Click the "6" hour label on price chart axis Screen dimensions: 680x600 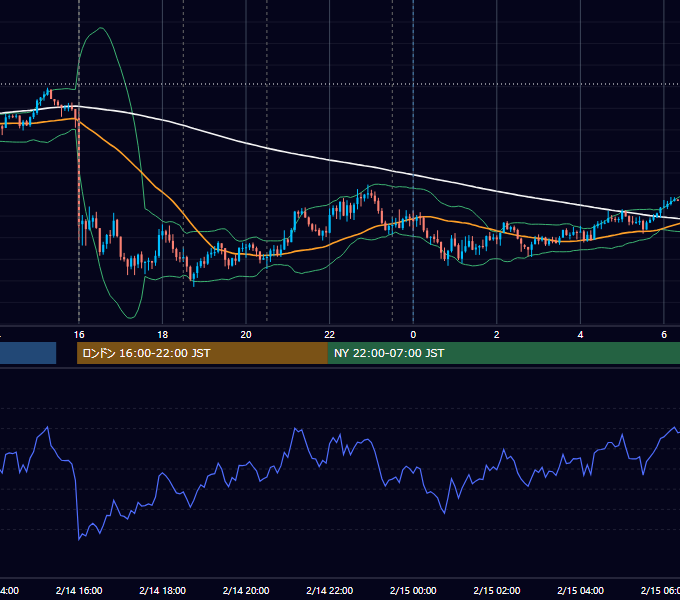point(664,335)
